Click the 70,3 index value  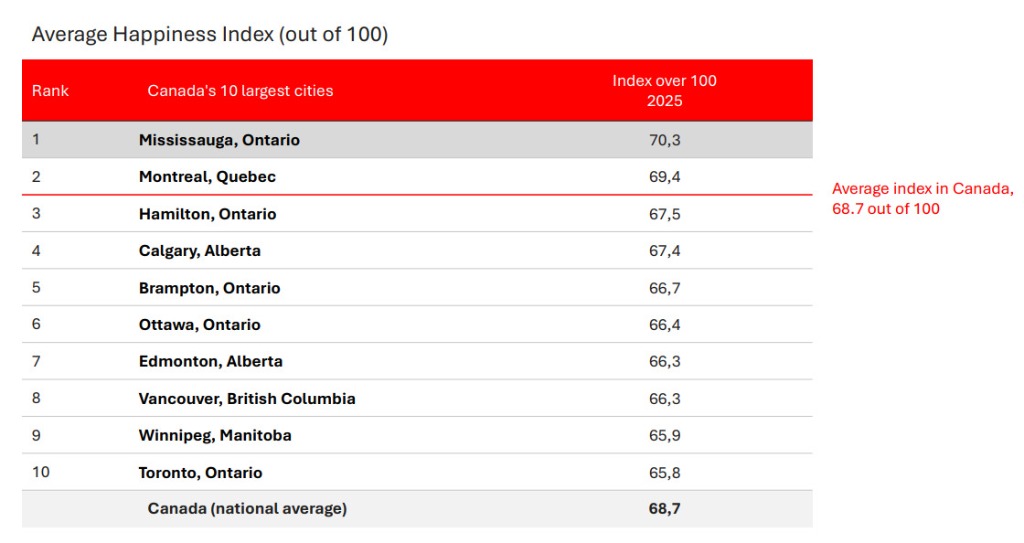pyautogui.click(x=664, y=140)
